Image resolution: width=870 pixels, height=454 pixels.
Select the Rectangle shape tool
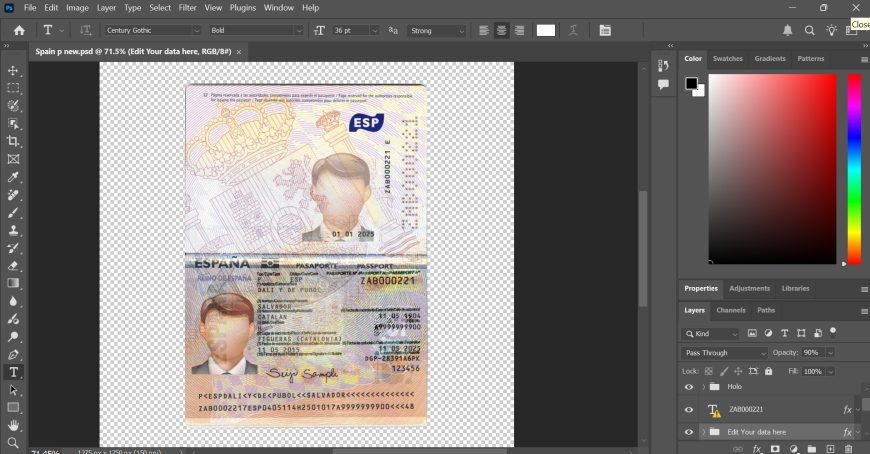13,408
